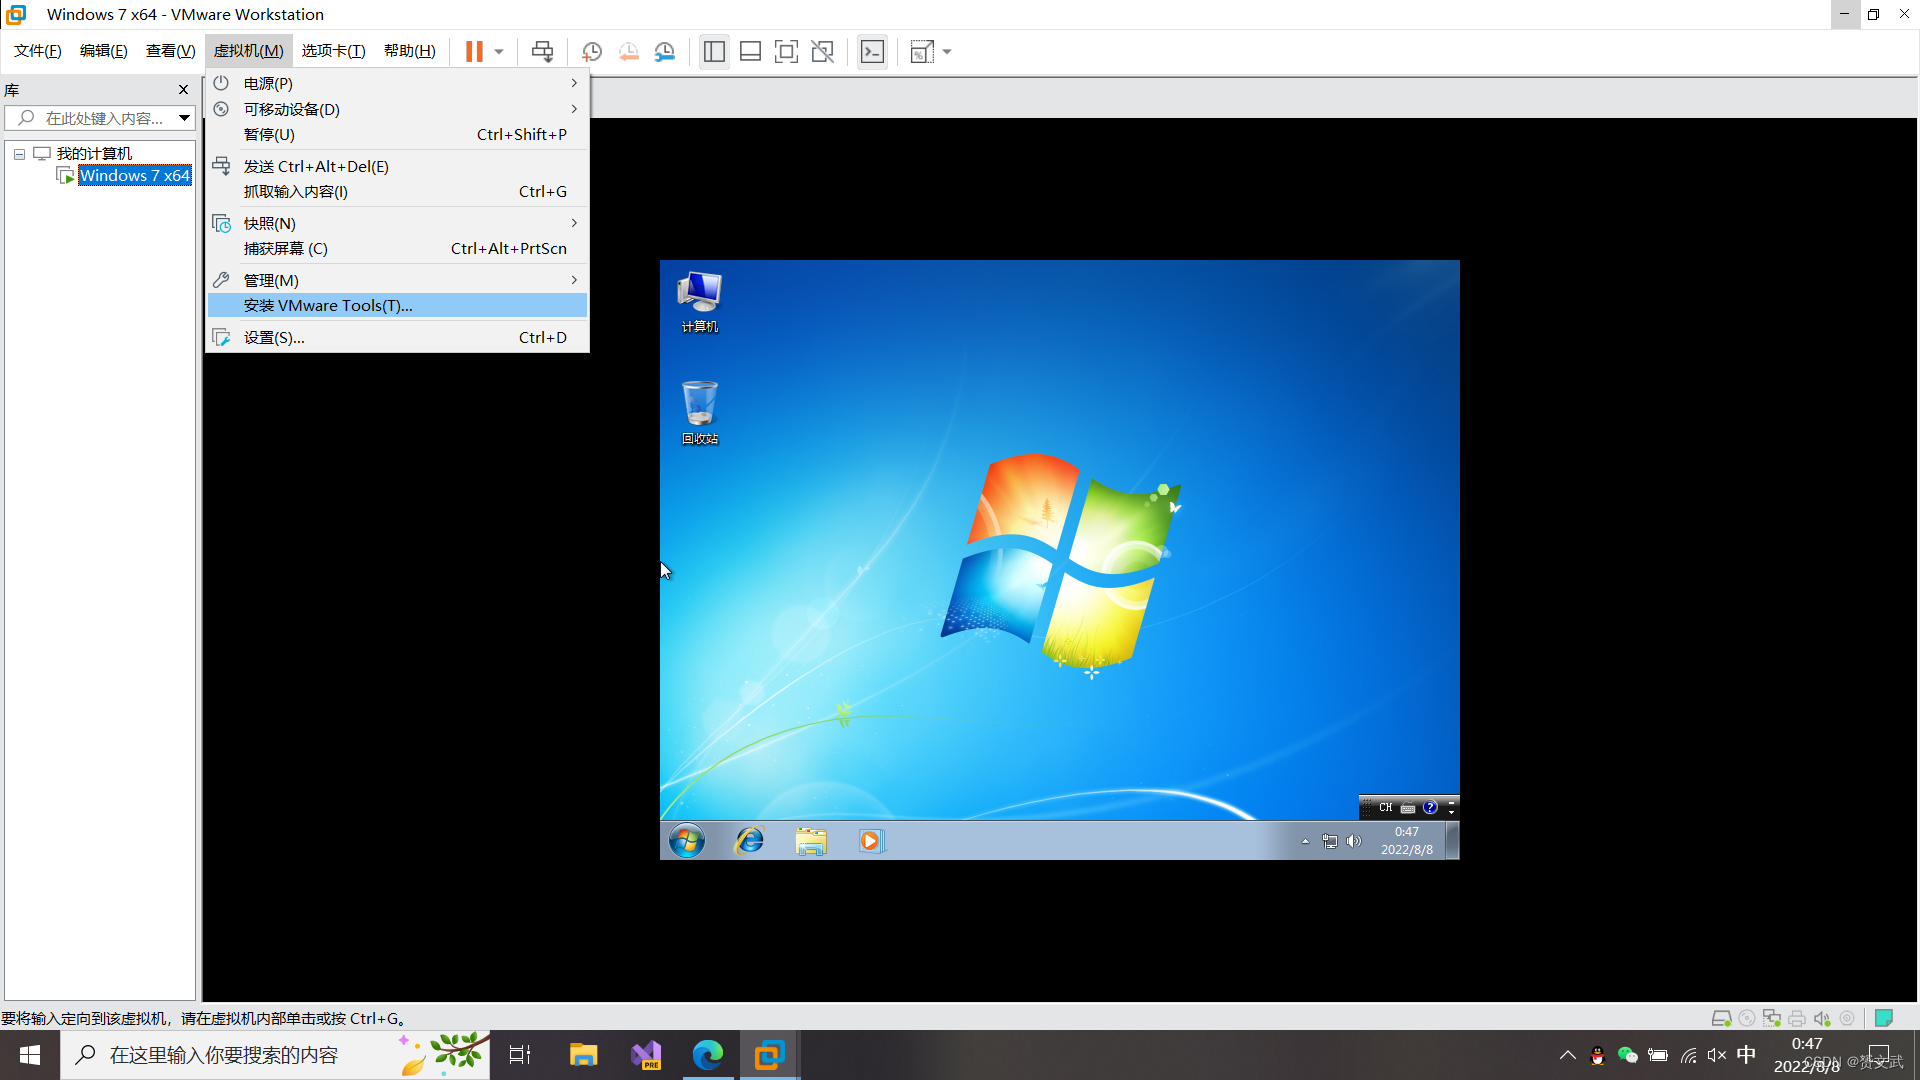Click the host taskbar search box
The image size is (1920, 1080).
pyautogui.click(x=275, y=1055)
